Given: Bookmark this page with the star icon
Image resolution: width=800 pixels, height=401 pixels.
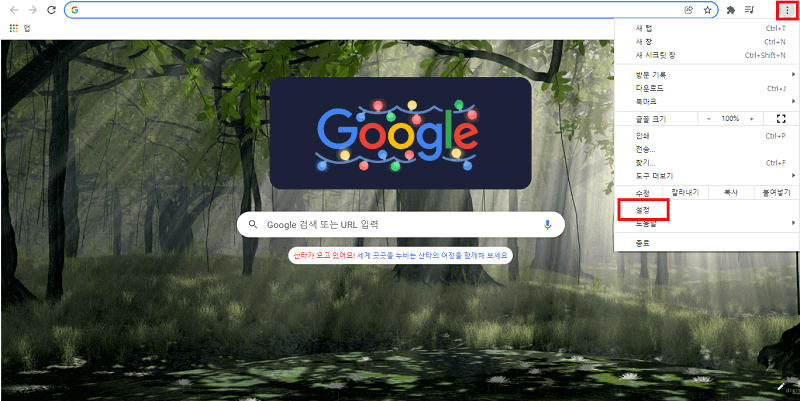Looking at the screenshot, I should (x=707, y=10).
